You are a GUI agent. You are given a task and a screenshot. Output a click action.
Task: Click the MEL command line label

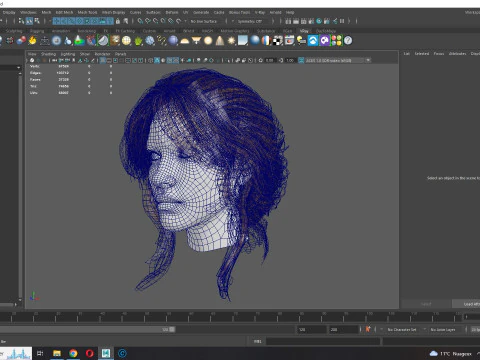257,341
